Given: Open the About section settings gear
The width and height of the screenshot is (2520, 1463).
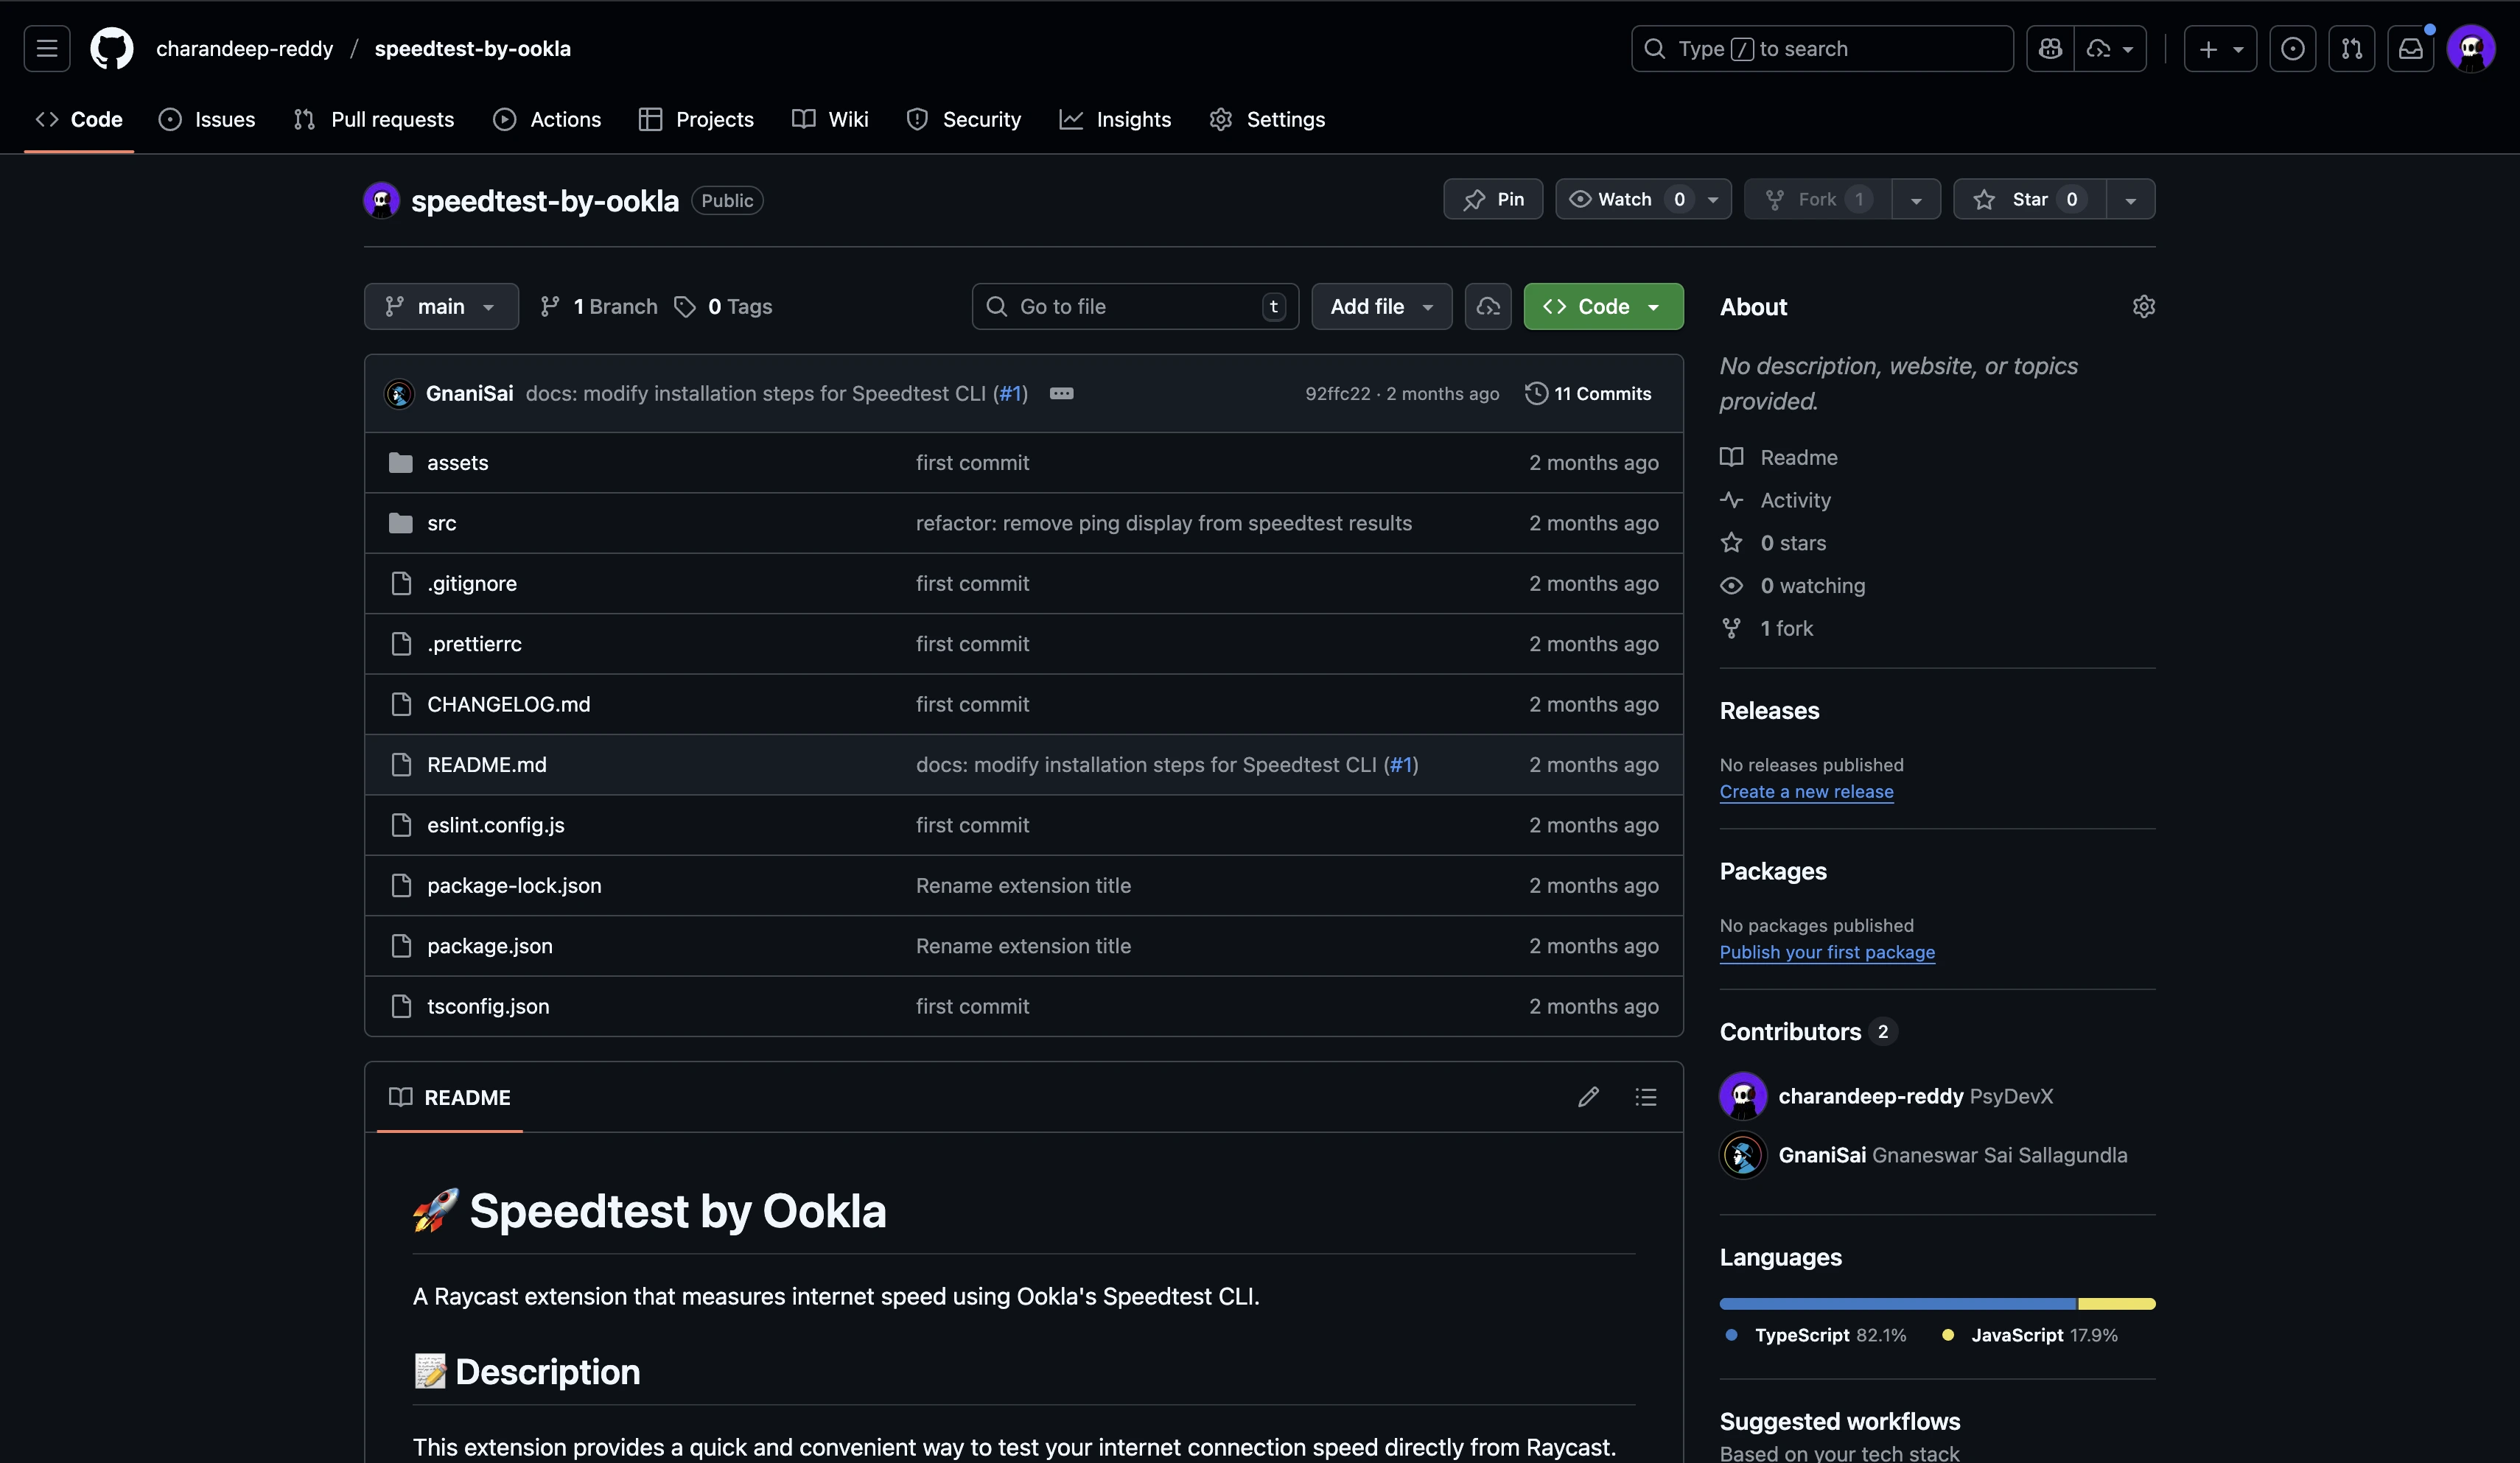Looking at the screenshot, I should [2145, 306].
